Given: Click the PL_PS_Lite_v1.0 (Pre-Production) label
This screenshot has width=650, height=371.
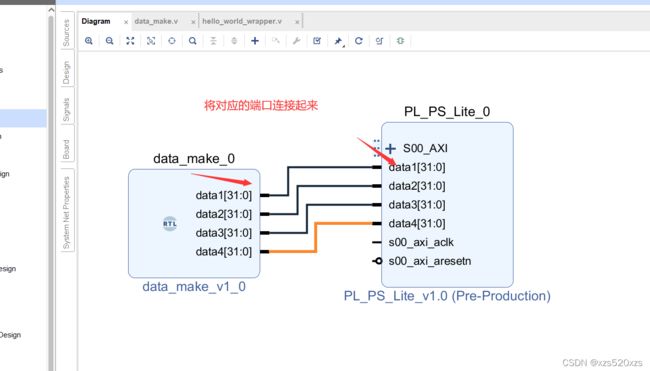Looking at the screenshot, I should click(x=447, y=296).
